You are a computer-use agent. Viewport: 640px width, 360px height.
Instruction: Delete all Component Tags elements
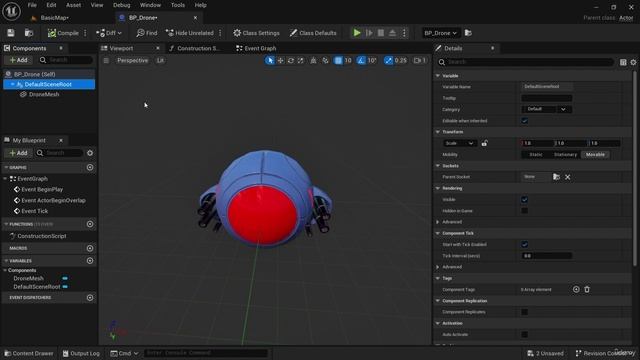point(587,289)
